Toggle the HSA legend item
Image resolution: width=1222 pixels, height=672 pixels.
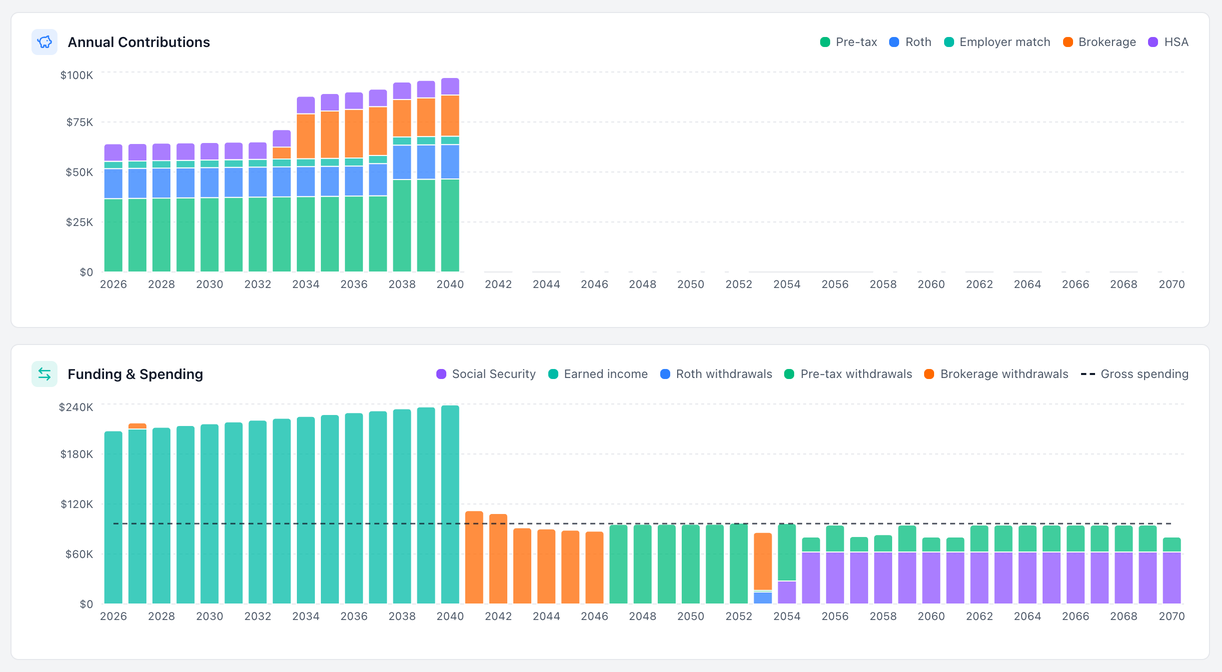pos(1168,42)
